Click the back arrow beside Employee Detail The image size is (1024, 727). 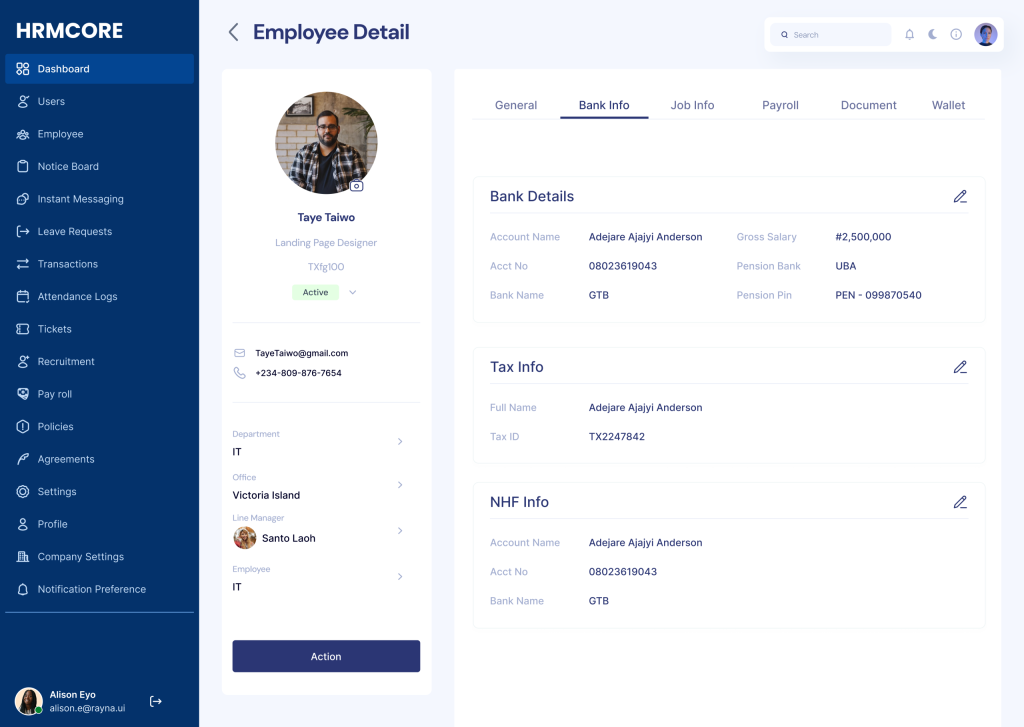pos(233,32)
